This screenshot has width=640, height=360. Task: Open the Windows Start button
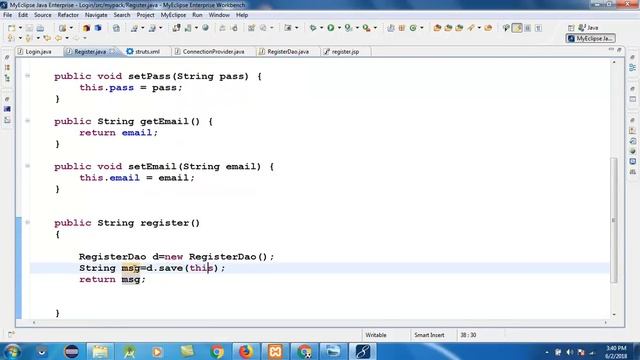(12, 351)
